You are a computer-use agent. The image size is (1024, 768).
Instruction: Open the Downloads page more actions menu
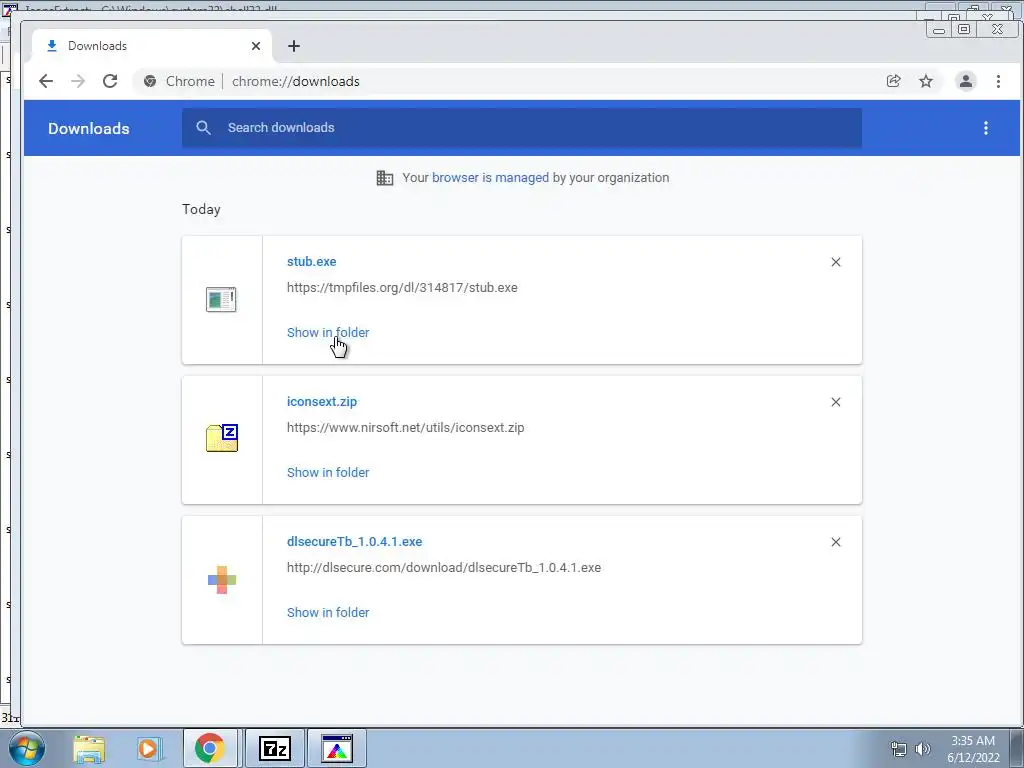click(985, 128)
